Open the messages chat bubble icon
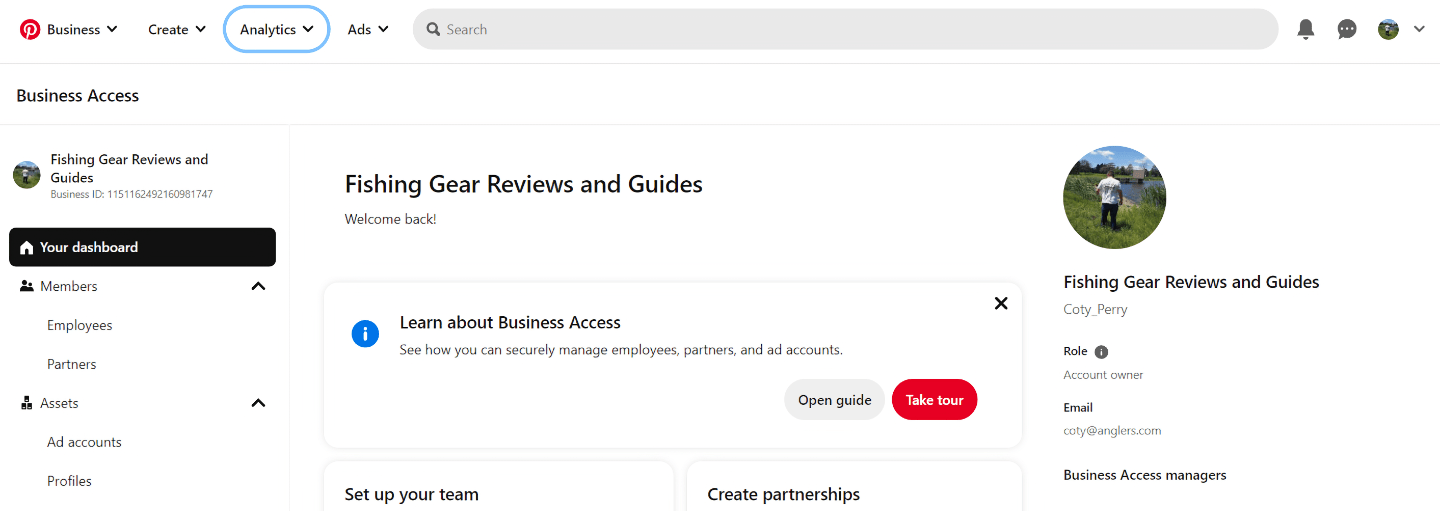Image resolution: width=1440 pixels, height=511 pixels. 1347,29
